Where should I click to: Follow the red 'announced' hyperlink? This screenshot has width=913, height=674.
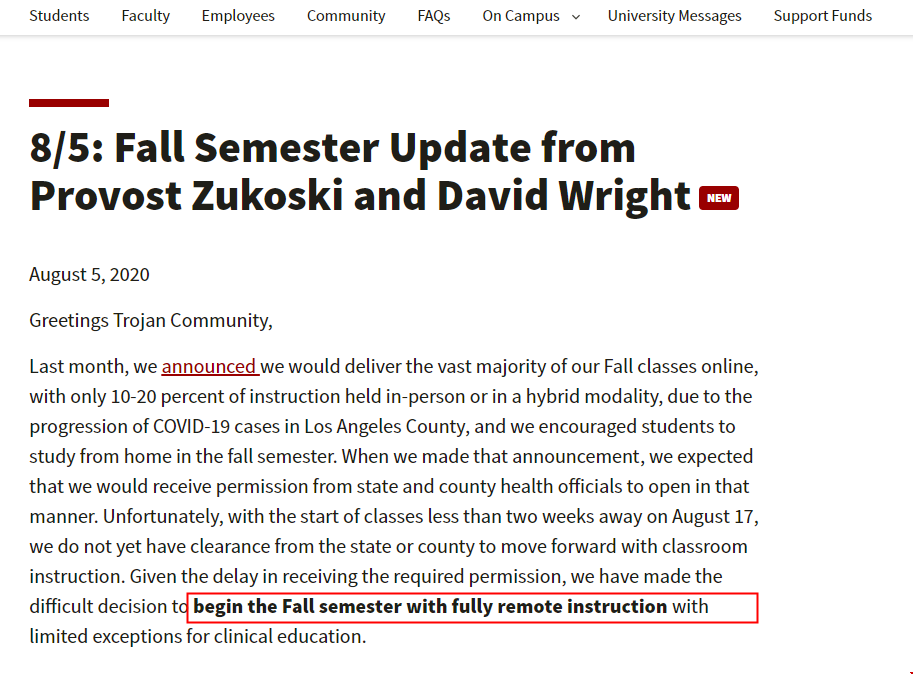[x=208, y=367]
